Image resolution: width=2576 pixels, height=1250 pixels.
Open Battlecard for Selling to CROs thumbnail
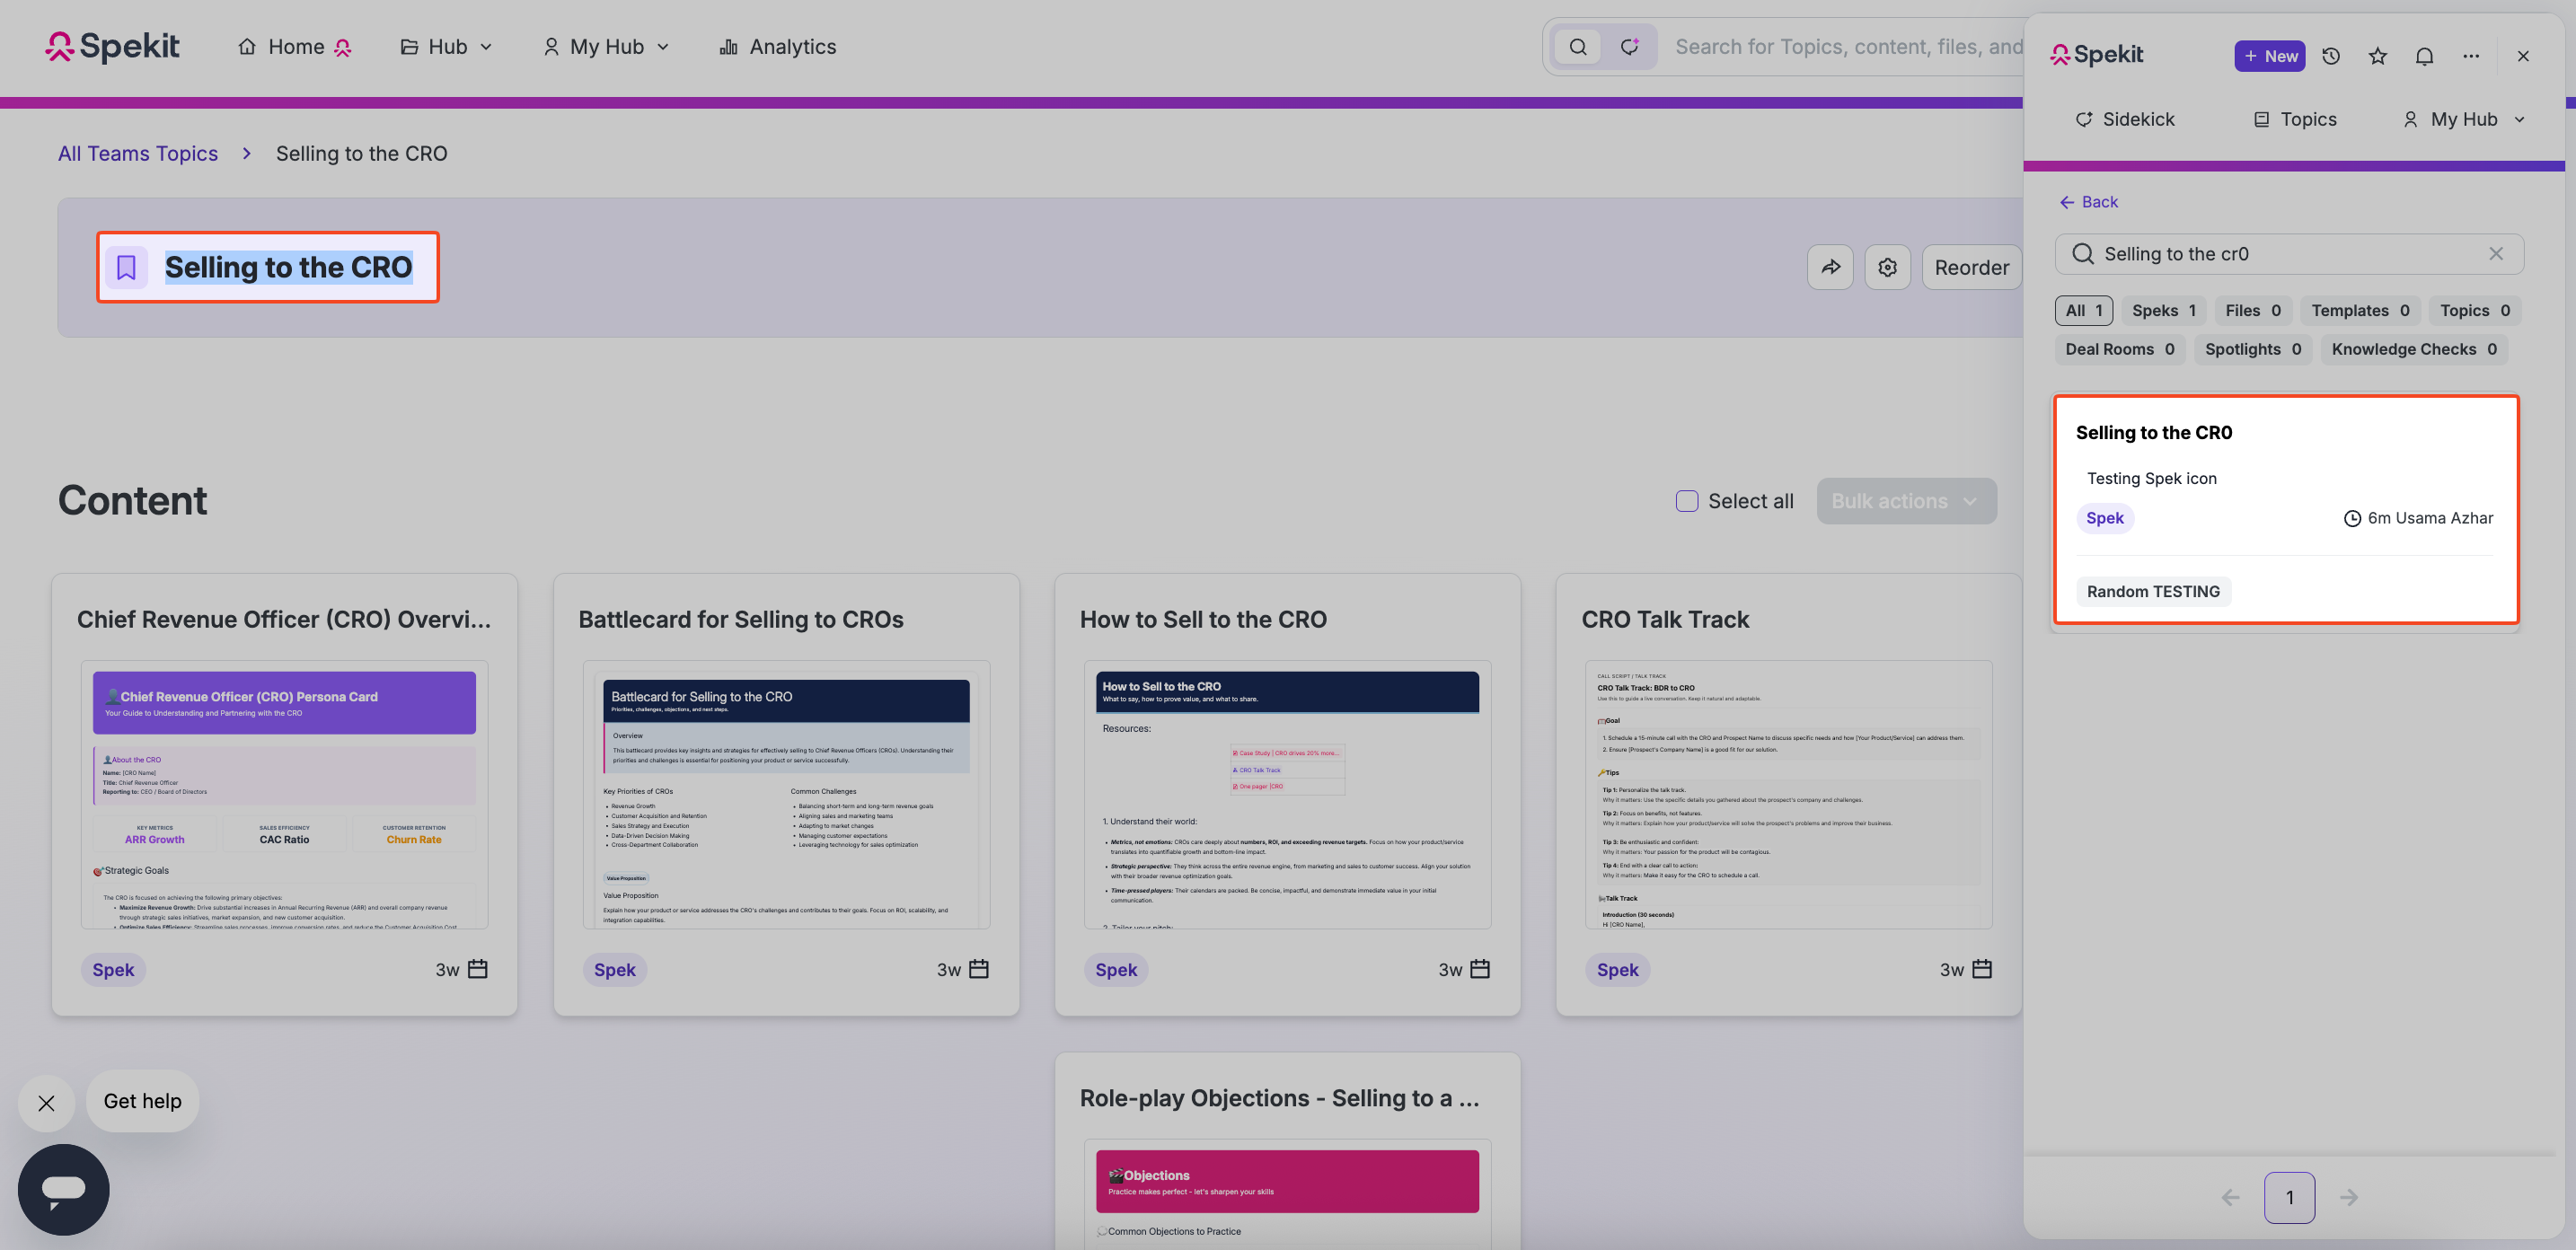pyautogui.click(x=786, y=795)
